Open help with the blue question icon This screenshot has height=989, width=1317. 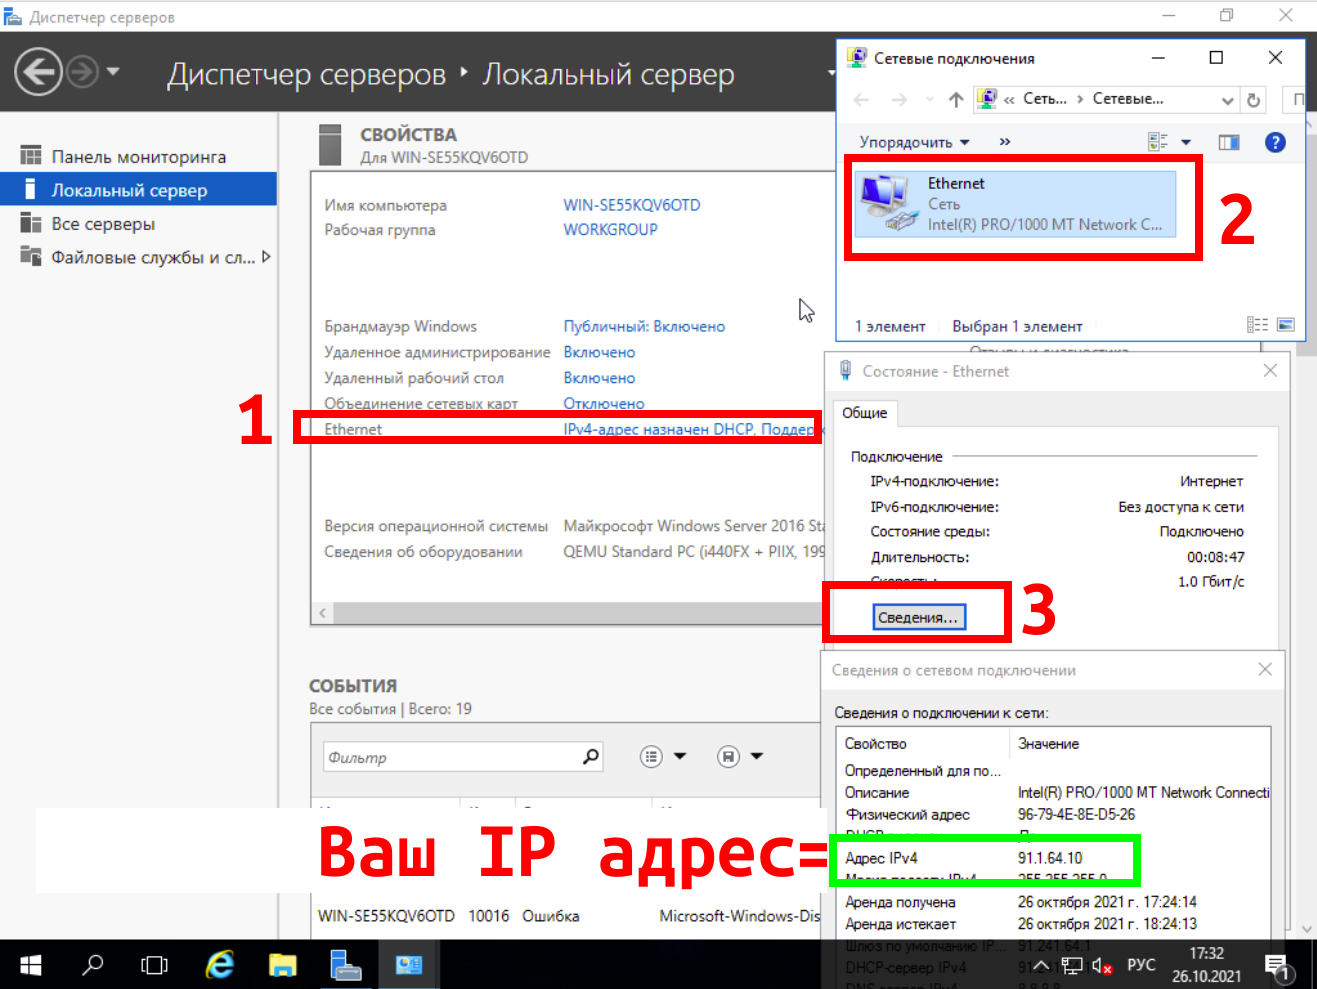coord(1275,142)
